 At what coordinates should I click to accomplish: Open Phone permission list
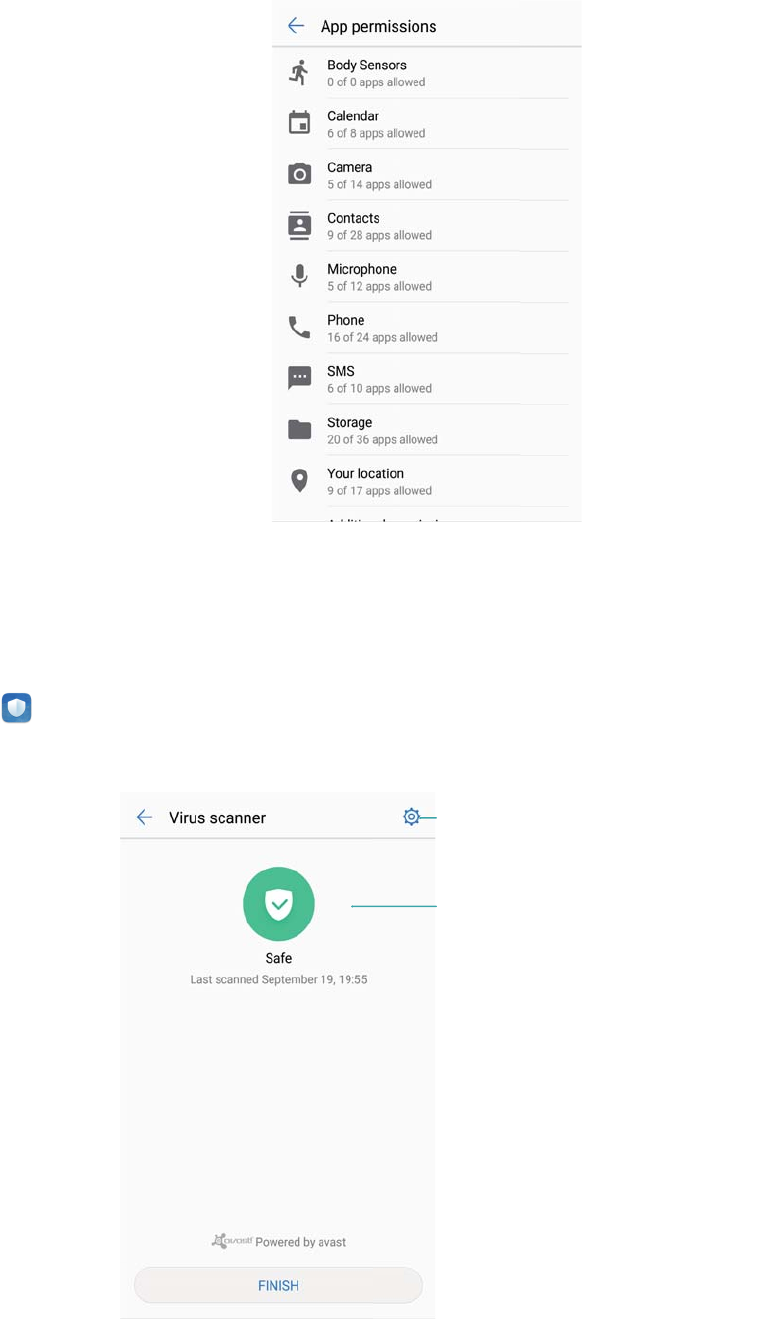(x=427, y=328)
